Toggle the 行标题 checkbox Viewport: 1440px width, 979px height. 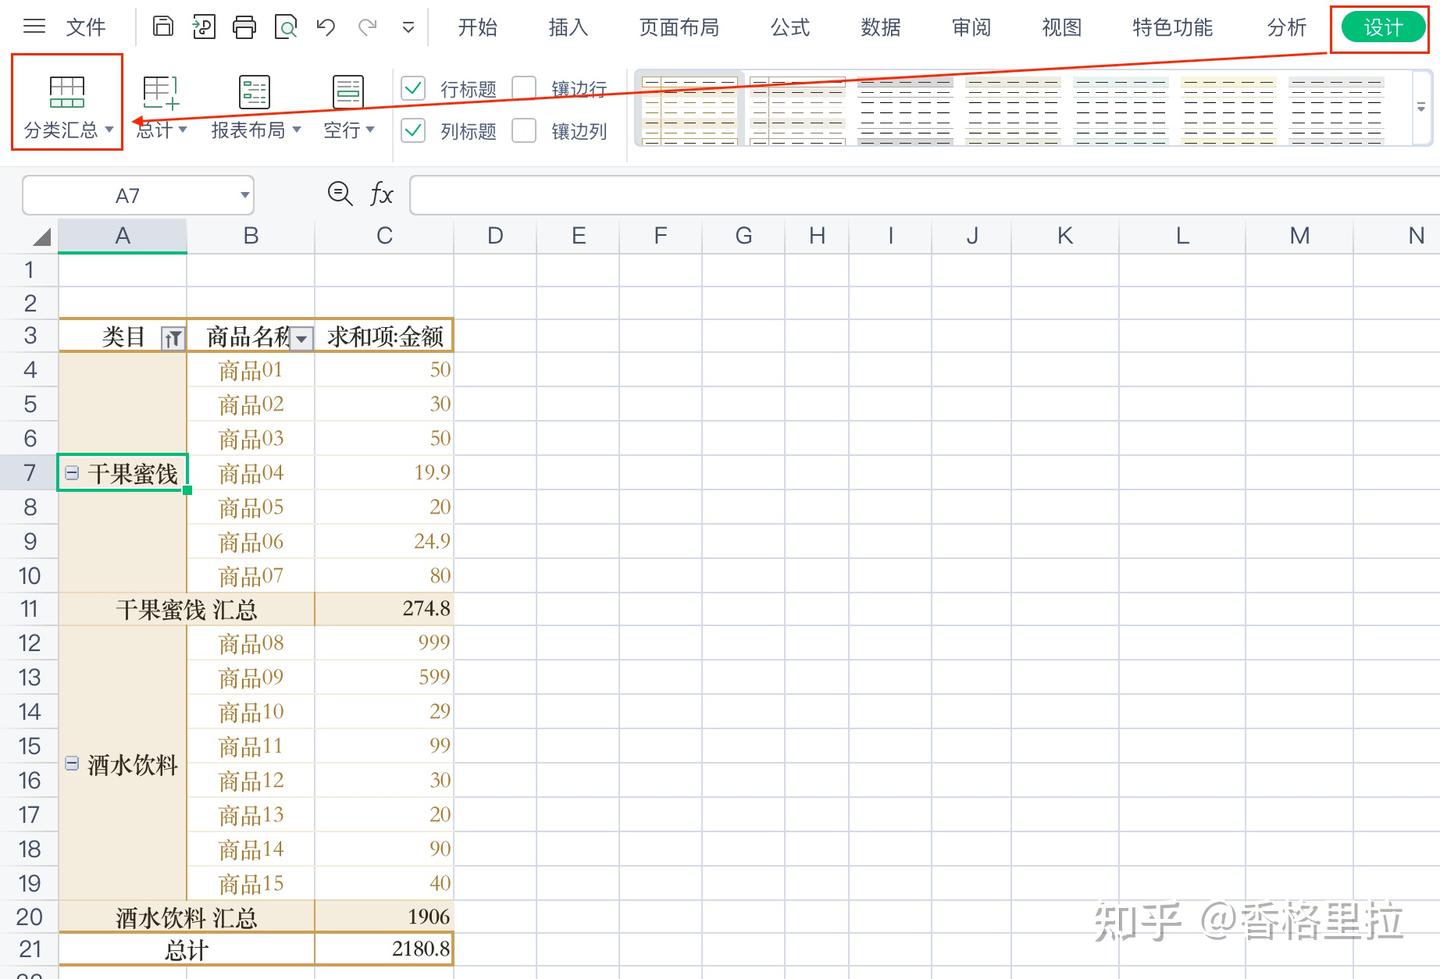pyautogui.click(x=413, y=89)
